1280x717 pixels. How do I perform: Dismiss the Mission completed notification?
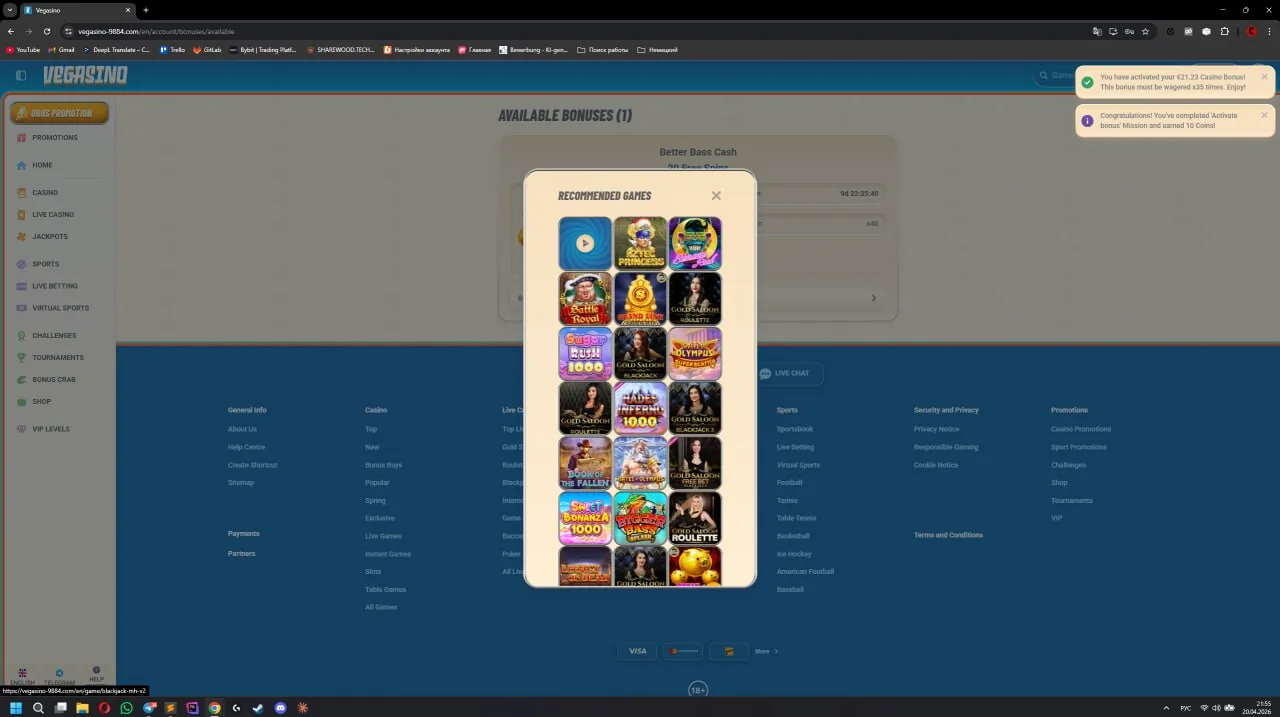[x=1264, y=115]
